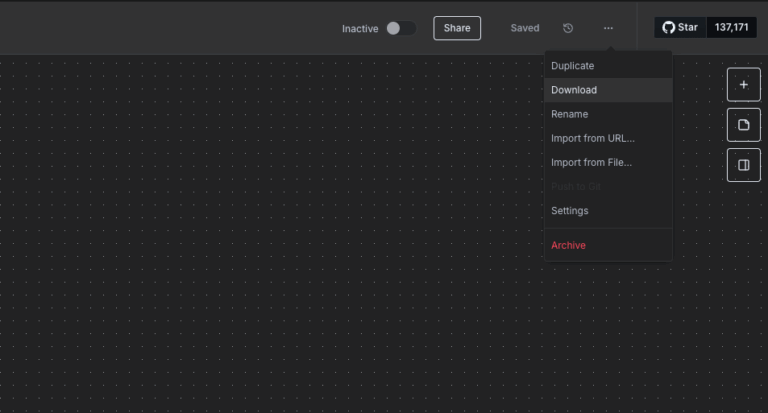Select Import from File... option
Image resolution: width=768 pixels, height=413 pixels.
591,162
